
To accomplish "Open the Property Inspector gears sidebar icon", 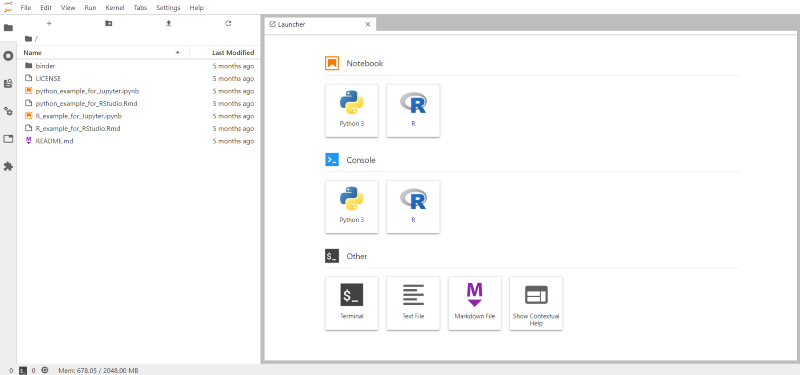I will 8,111.
